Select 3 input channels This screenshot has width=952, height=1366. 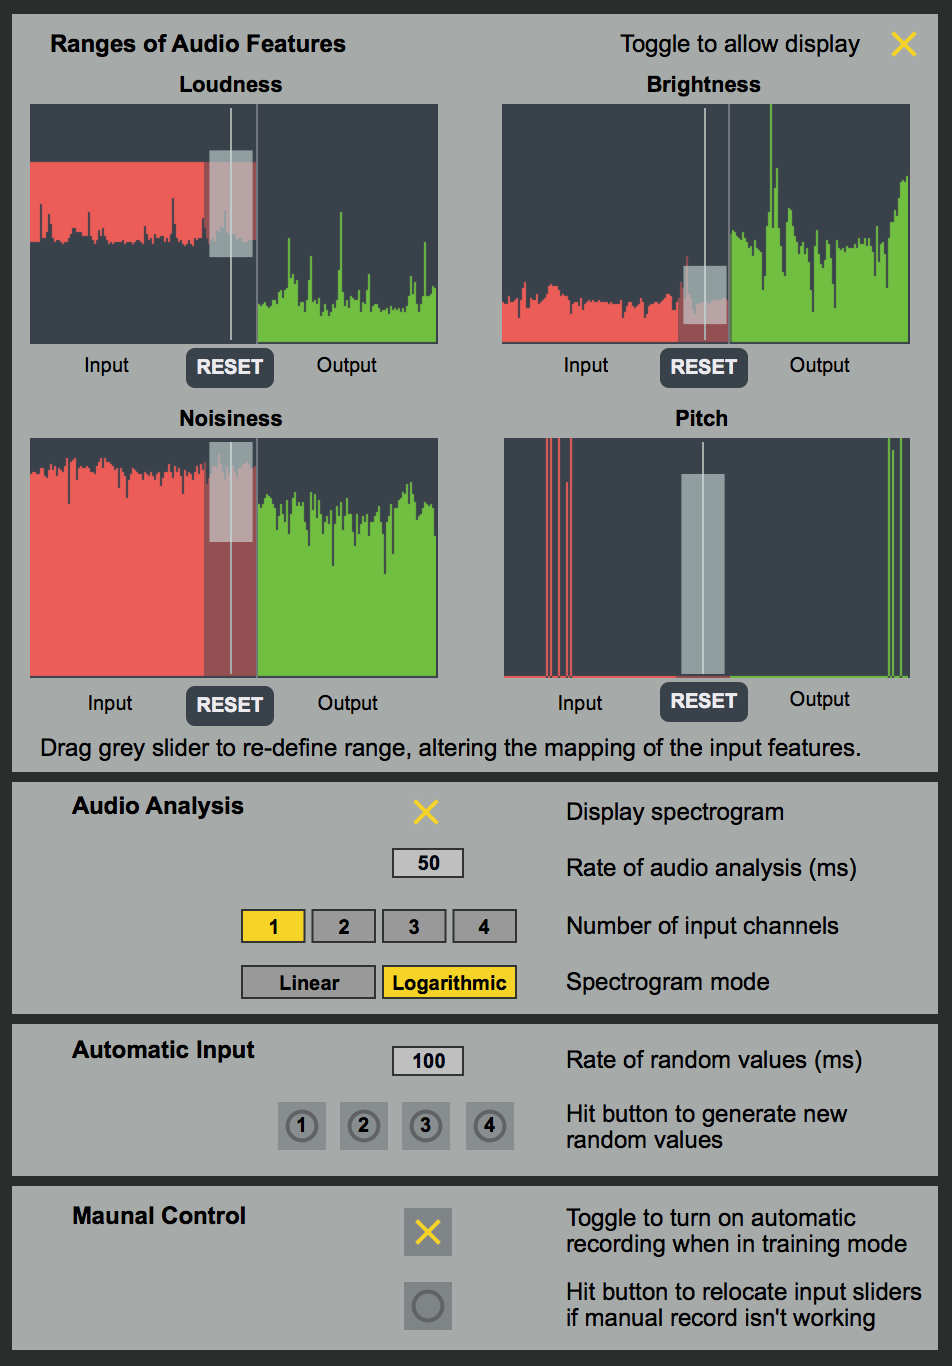(414, 926)
